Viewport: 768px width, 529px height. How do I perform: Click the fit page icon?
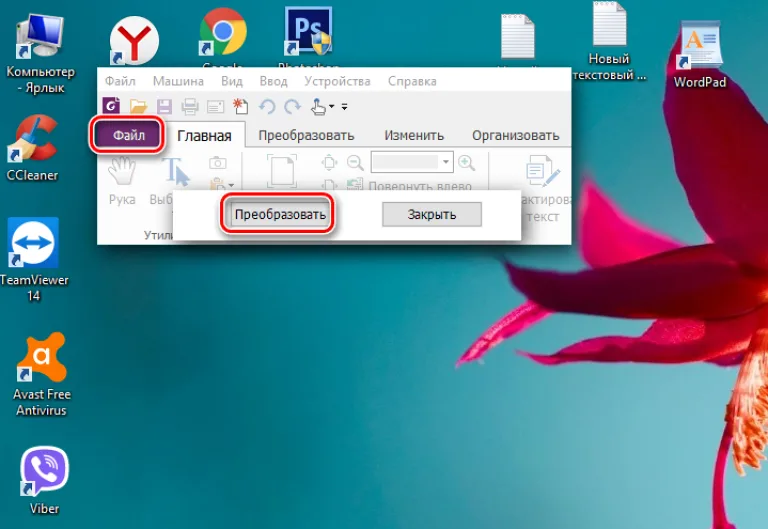282,171
